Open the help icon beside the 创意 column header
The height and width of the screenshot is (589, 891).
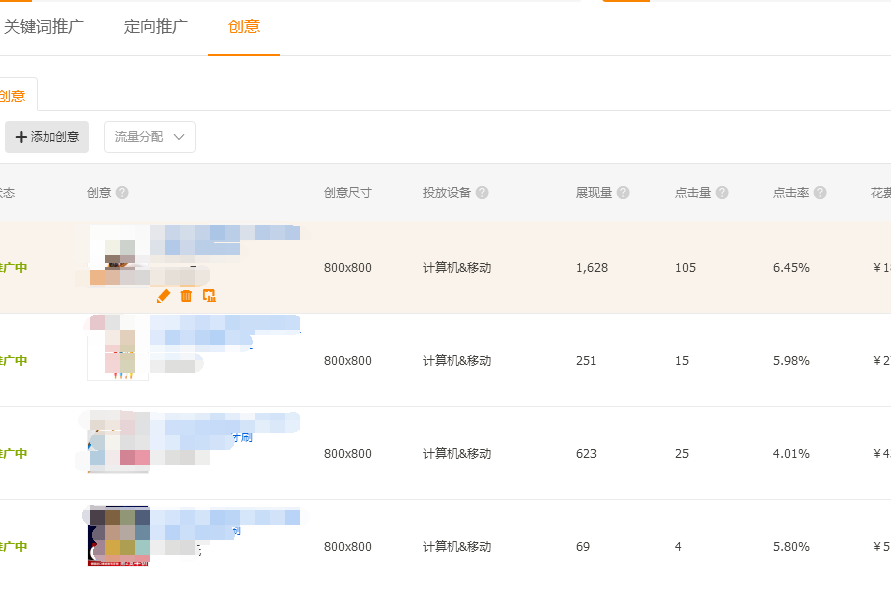pyautogui.click(x=122, y=192)
